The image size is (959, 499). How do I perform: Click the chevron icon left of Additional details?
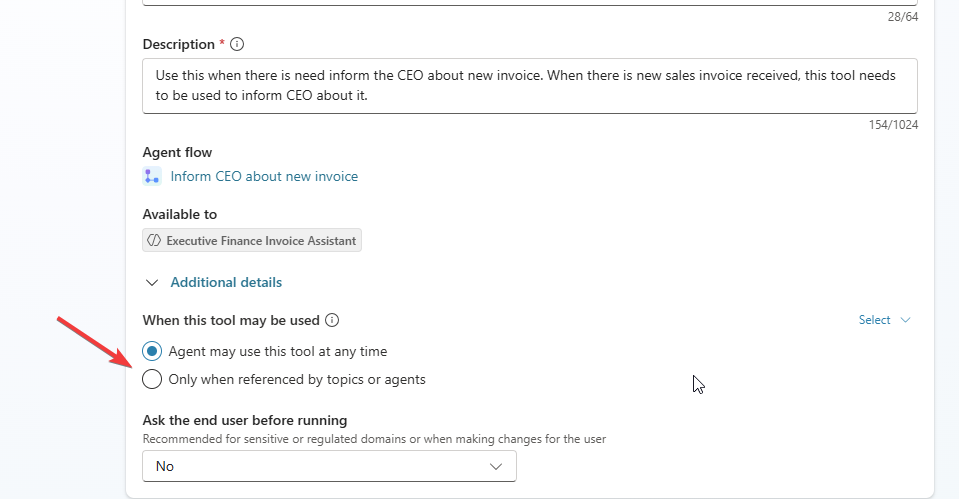(x=152, y=283)
